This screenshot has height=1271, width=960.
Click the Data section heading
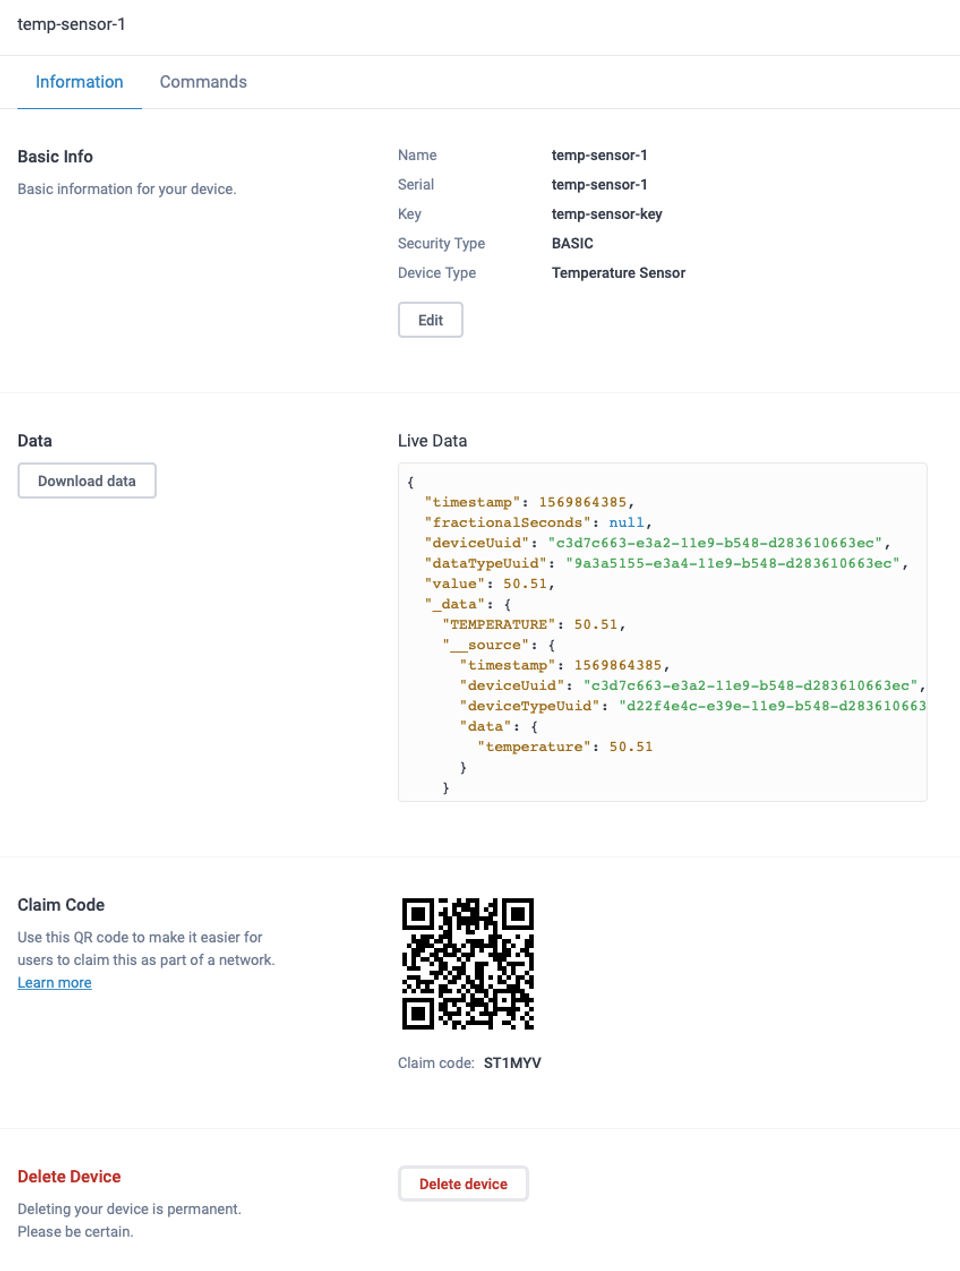[35, 441]
